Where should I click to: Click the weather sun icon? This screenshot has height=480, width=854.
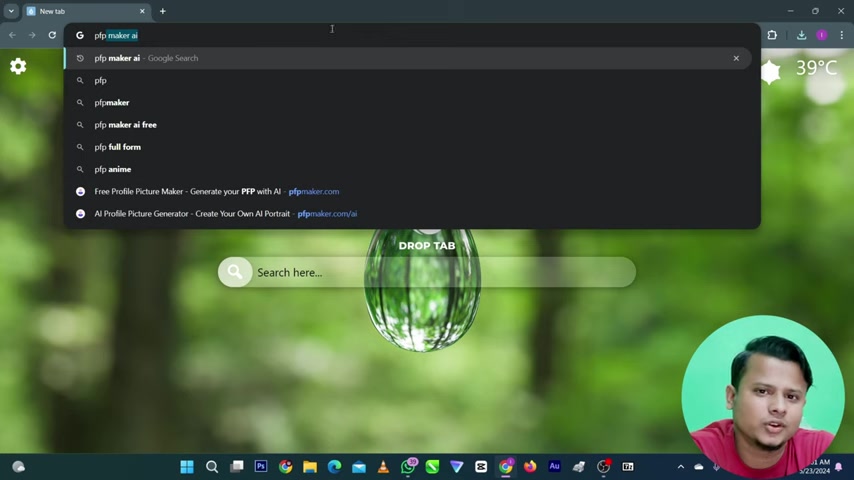(770, 71)
